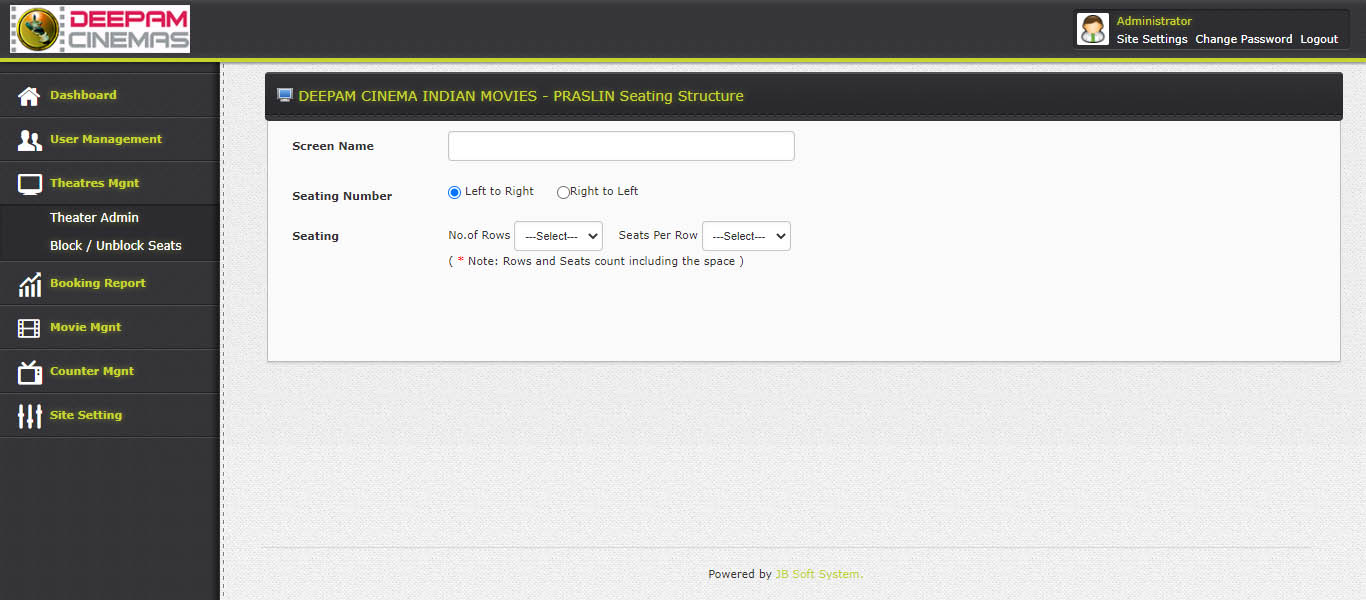Image resolution: width=1366 pixels, height=600 pixels.
Task: Click the Theatres Mgnt monitor icon
Action: point(30,184)
